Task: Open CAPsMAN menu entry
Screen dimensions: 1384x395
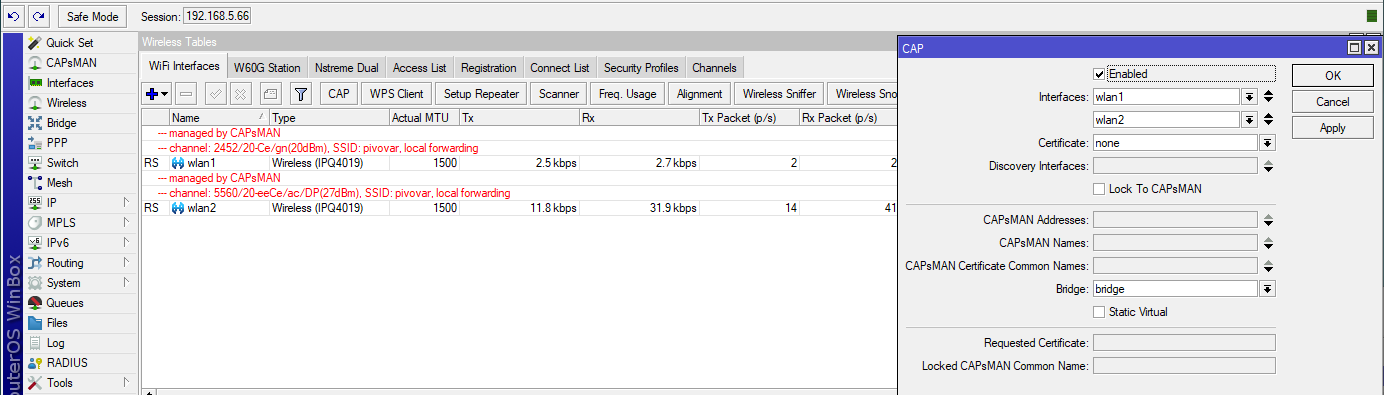Action: coord(71,63)
